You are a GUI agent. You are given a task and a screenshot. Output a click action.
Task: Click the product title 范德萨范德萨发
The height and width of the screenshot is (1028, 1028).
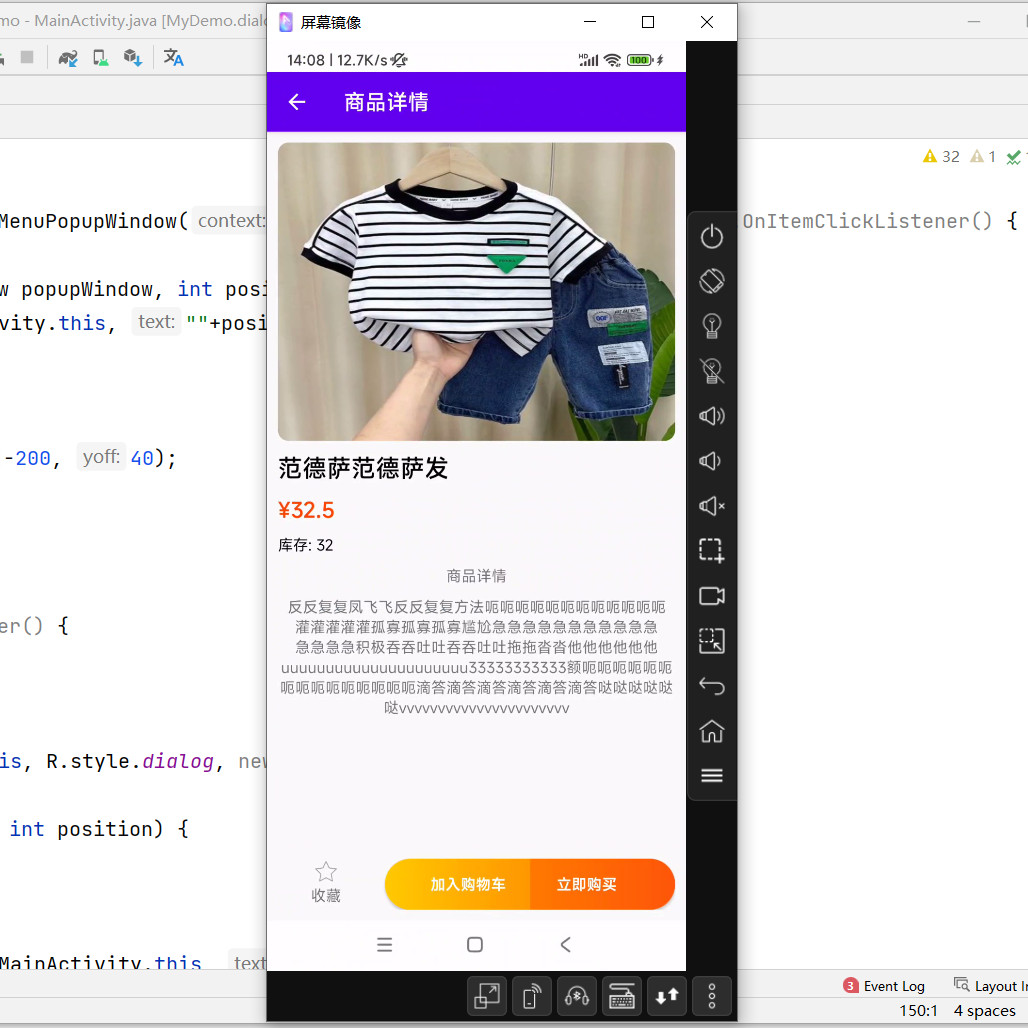coord(363,468)
